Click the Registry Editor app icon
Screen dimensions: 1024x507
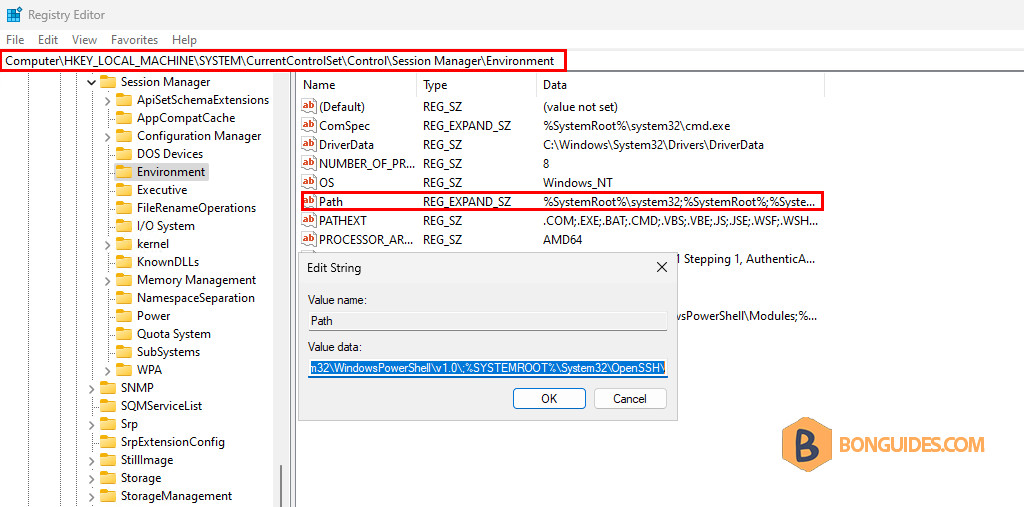point(14,14)
